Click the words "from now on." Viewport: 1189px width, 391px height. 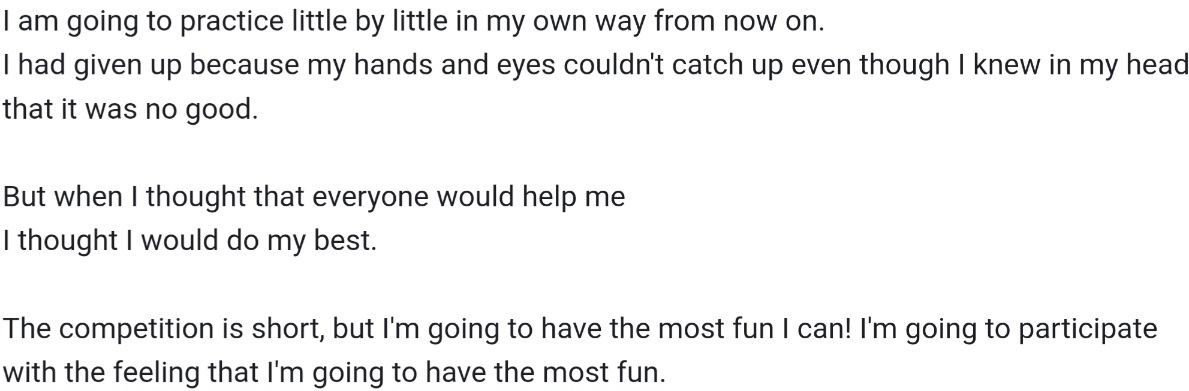(x=739, y=21)
